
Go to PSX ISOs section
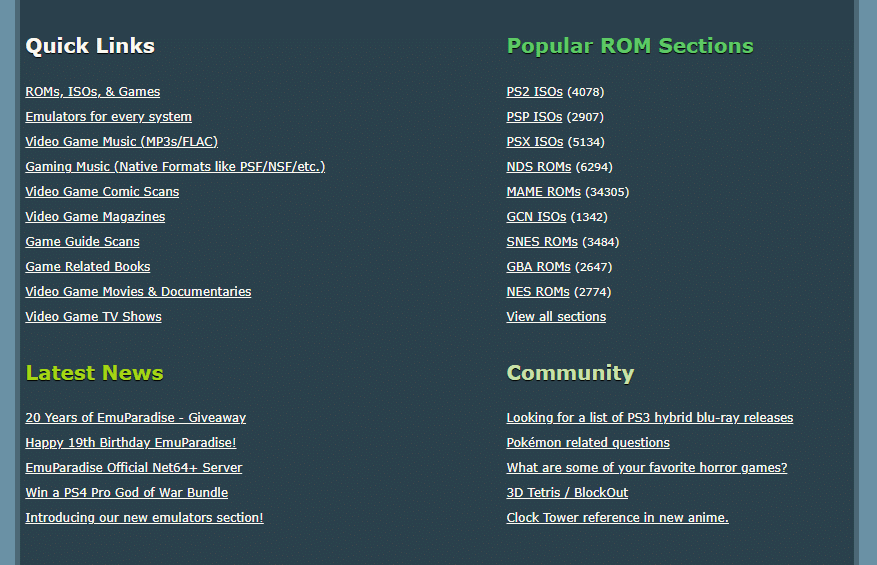point(534,142)
